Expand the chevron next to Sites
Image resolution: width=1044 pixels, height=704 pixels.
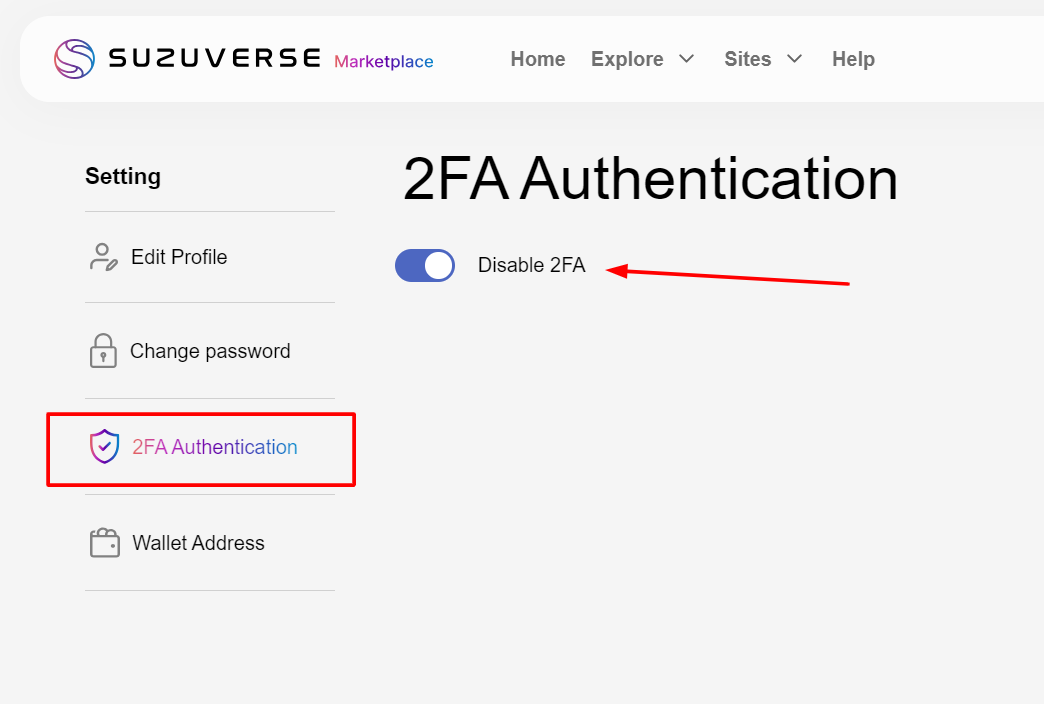point(795,59)
